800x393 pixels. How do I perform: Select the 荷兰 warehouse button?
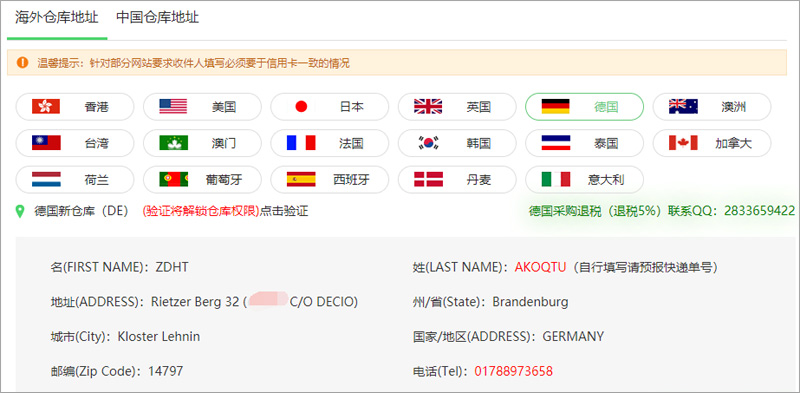pos(75,179)
